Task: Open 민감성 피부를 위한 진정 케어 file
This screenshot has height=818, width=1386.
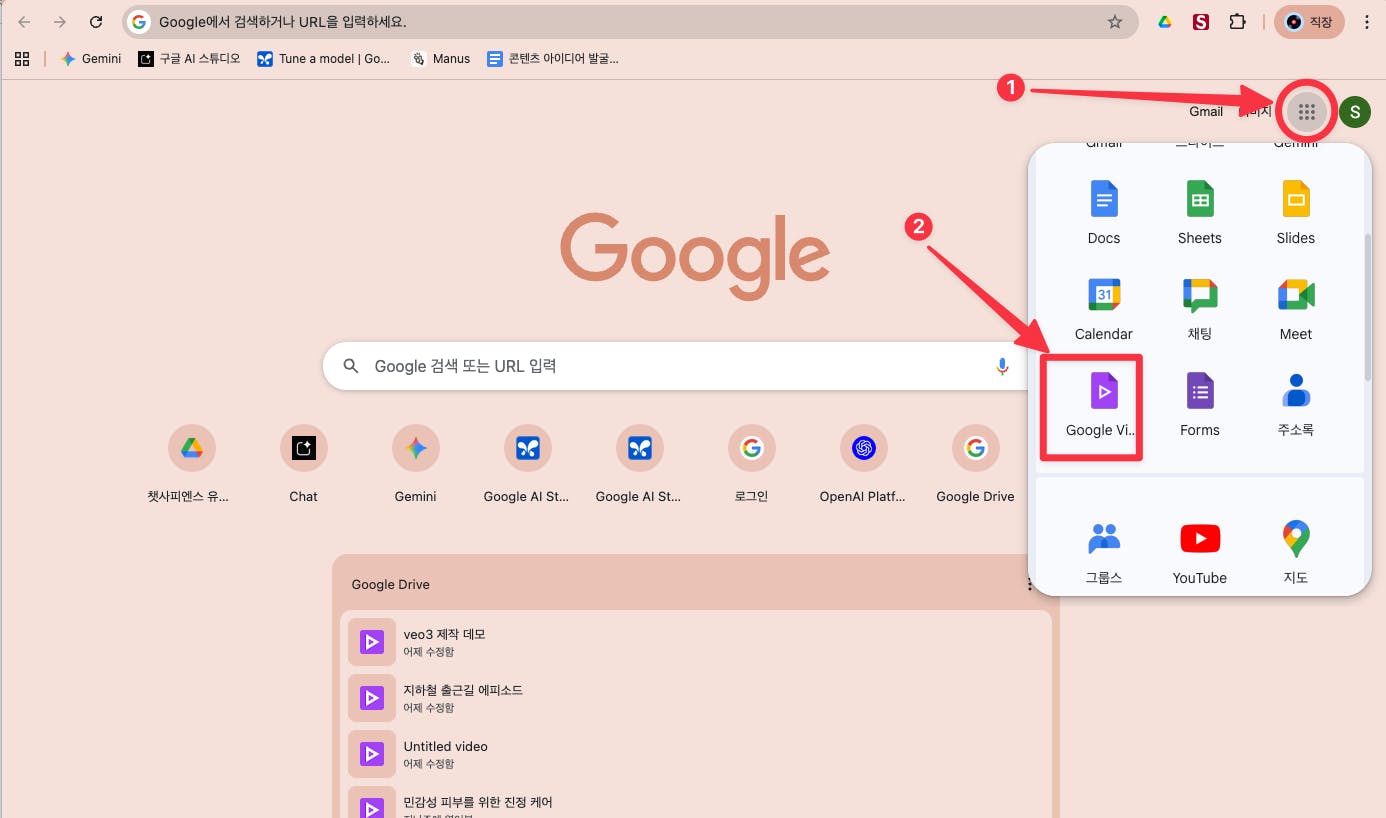Action: pos(696,802)
